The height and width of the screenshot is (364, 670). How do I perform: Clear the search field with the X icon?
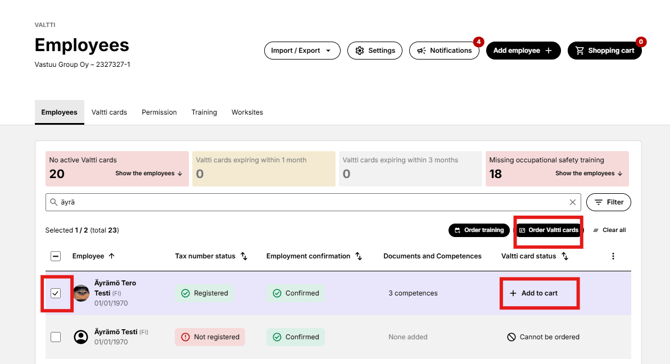coord(573,202)
